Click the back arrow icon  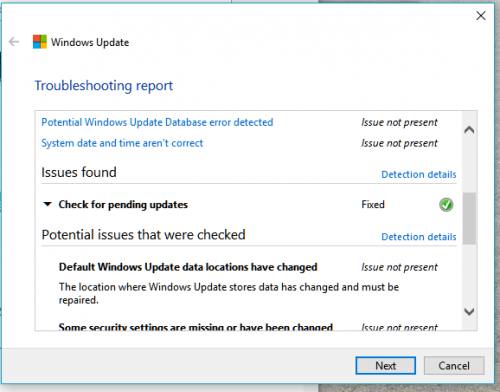[x=14, y=42]
